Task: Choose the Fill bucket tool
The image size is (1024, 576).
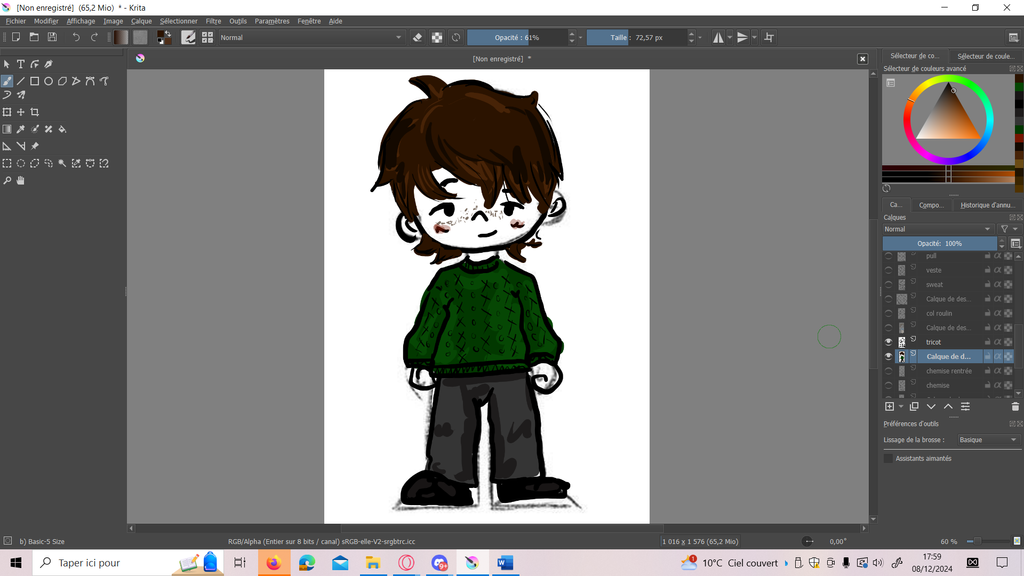Action: coord(63,129)
